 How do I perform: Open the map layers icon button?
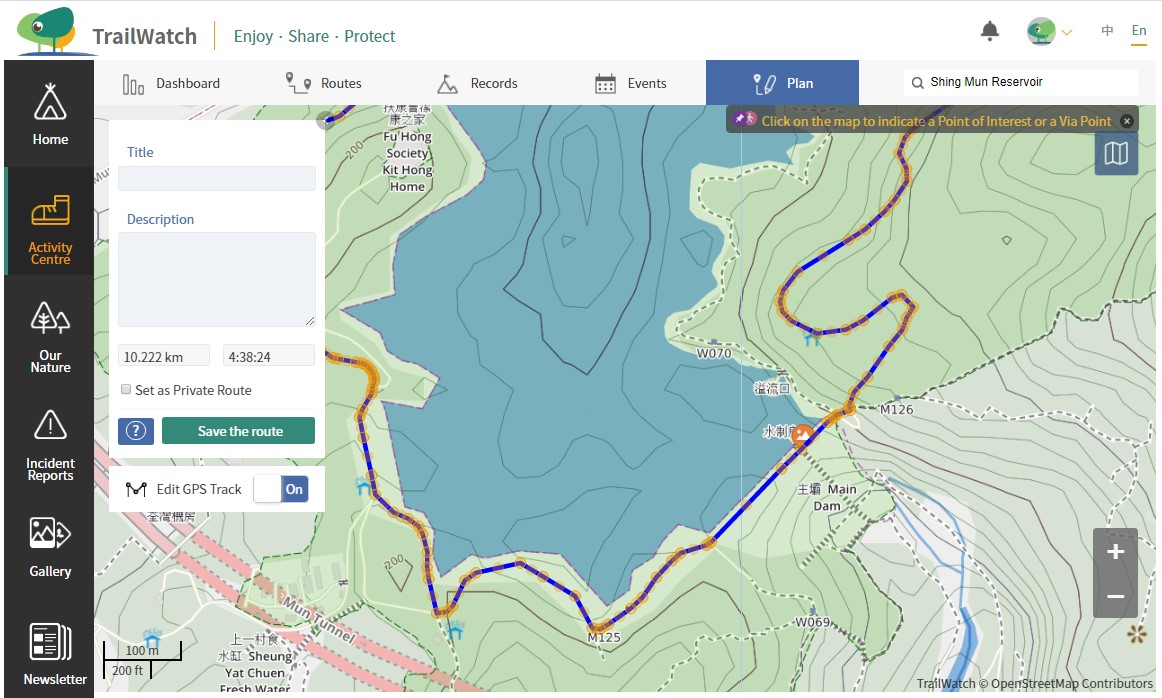pyautogui.click(x=1116, y=154)
